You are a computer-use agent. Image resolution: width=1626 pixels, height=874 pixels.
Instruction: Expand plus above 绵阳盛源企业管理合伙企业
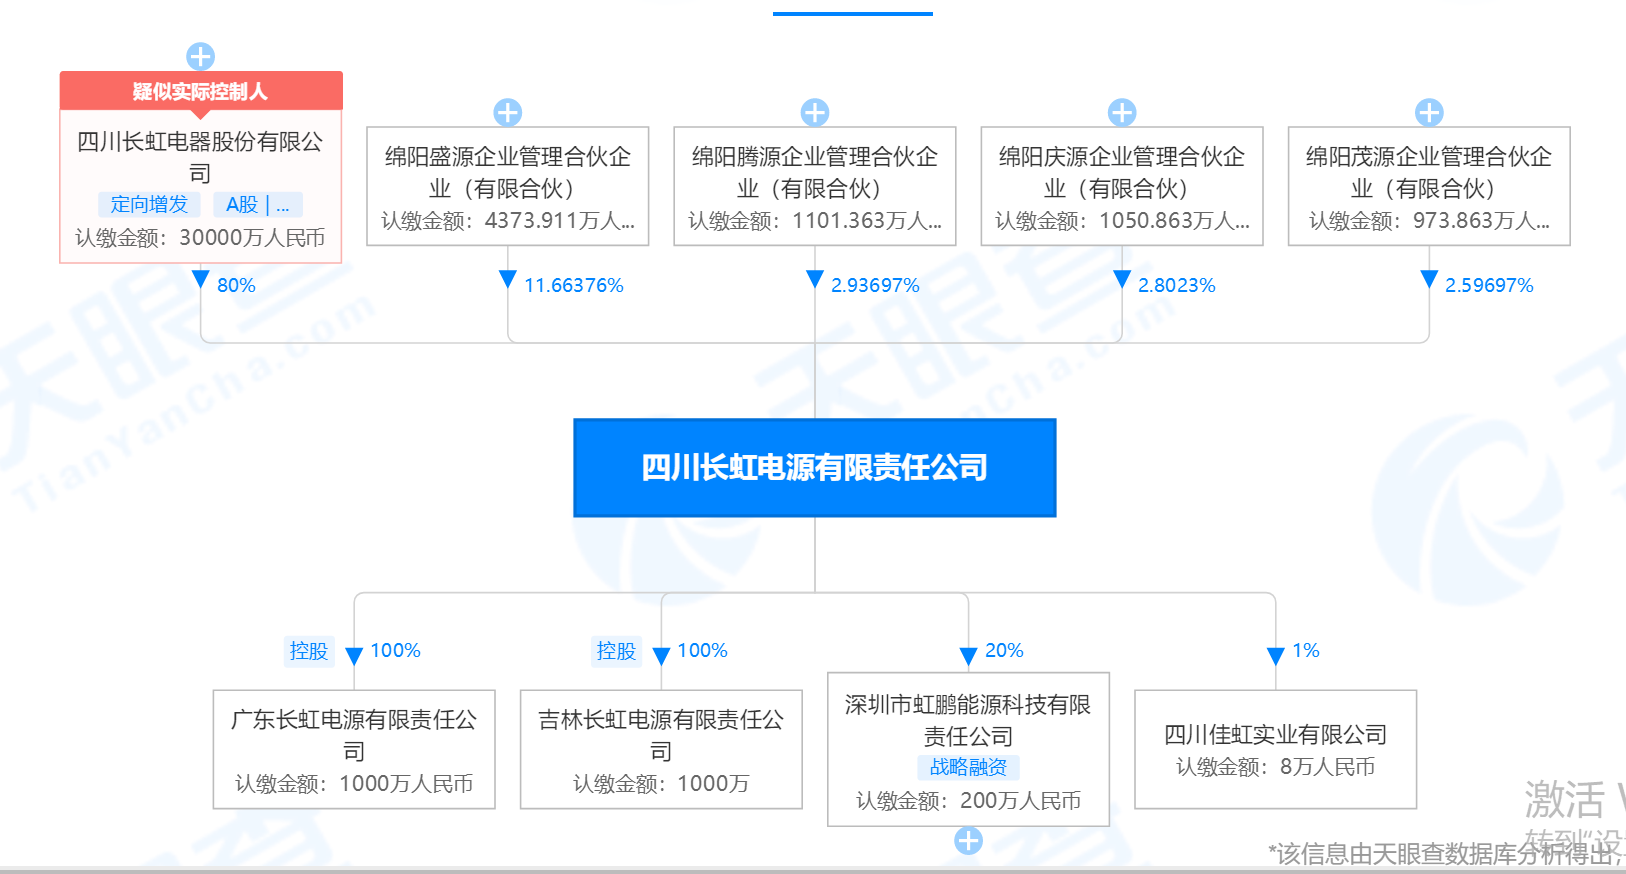(x=508, y=112)
